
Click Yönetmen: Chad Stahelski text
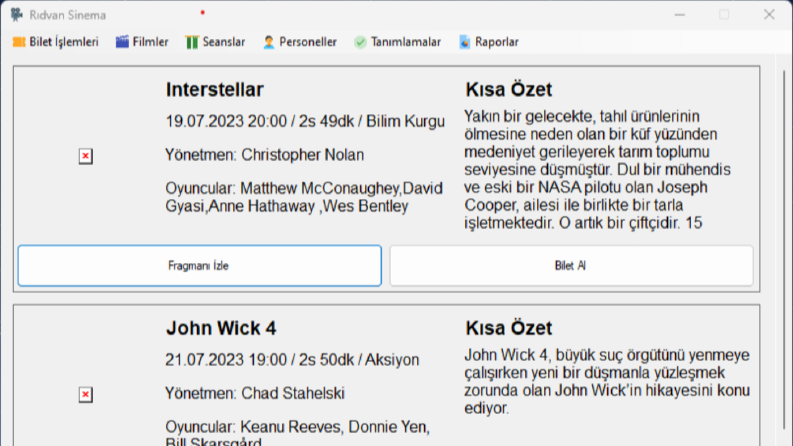pyautogui.click(x=255, y=393)
